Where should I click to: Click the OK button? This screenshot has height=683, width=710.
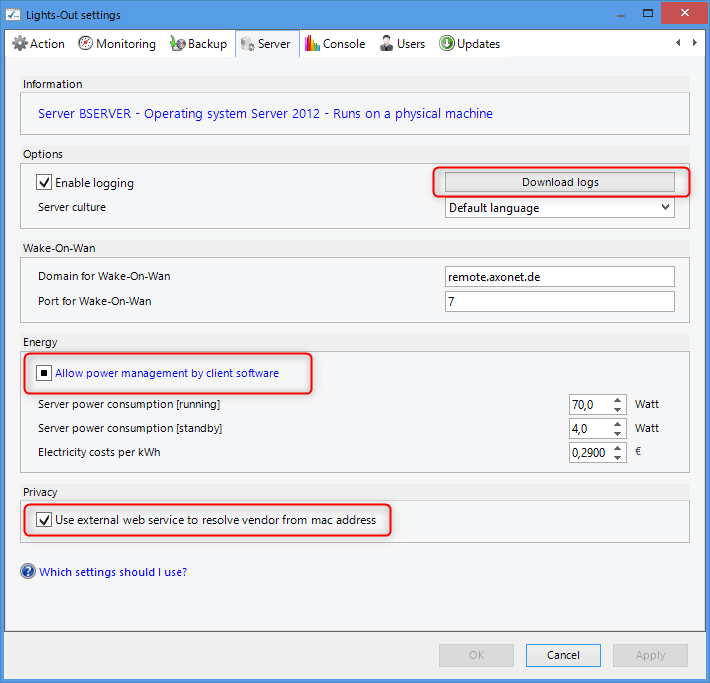(476, 655)
